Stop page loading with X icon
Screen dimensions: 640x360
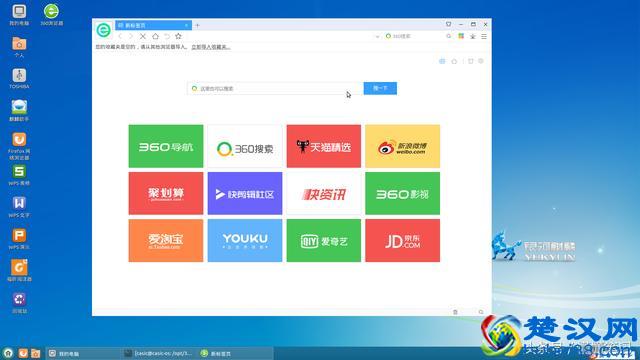(x=143, y=36)
